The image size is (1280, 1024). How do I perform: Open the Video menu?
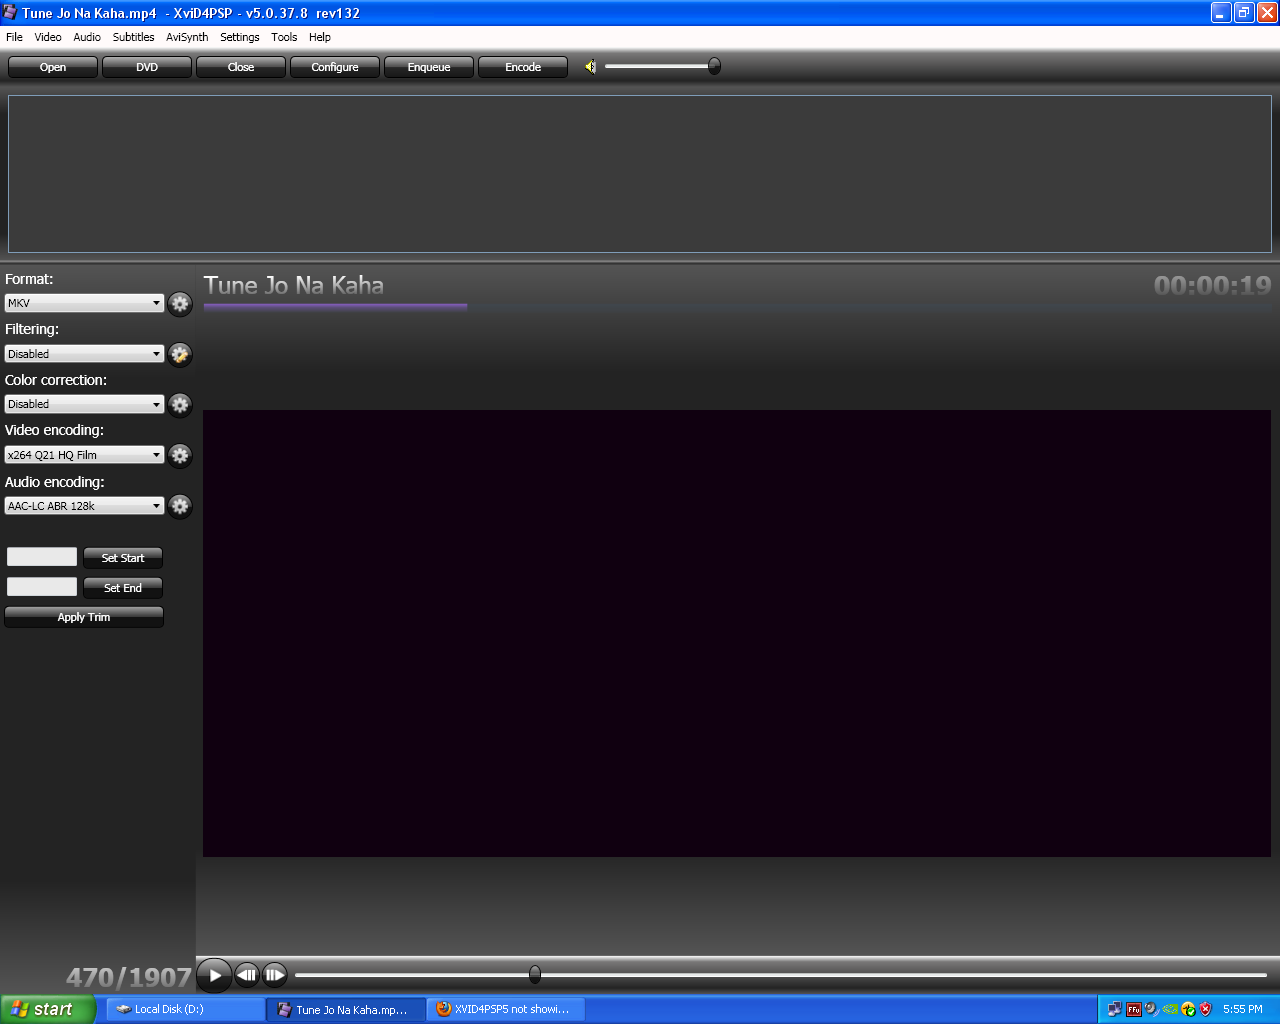(48, 37)
